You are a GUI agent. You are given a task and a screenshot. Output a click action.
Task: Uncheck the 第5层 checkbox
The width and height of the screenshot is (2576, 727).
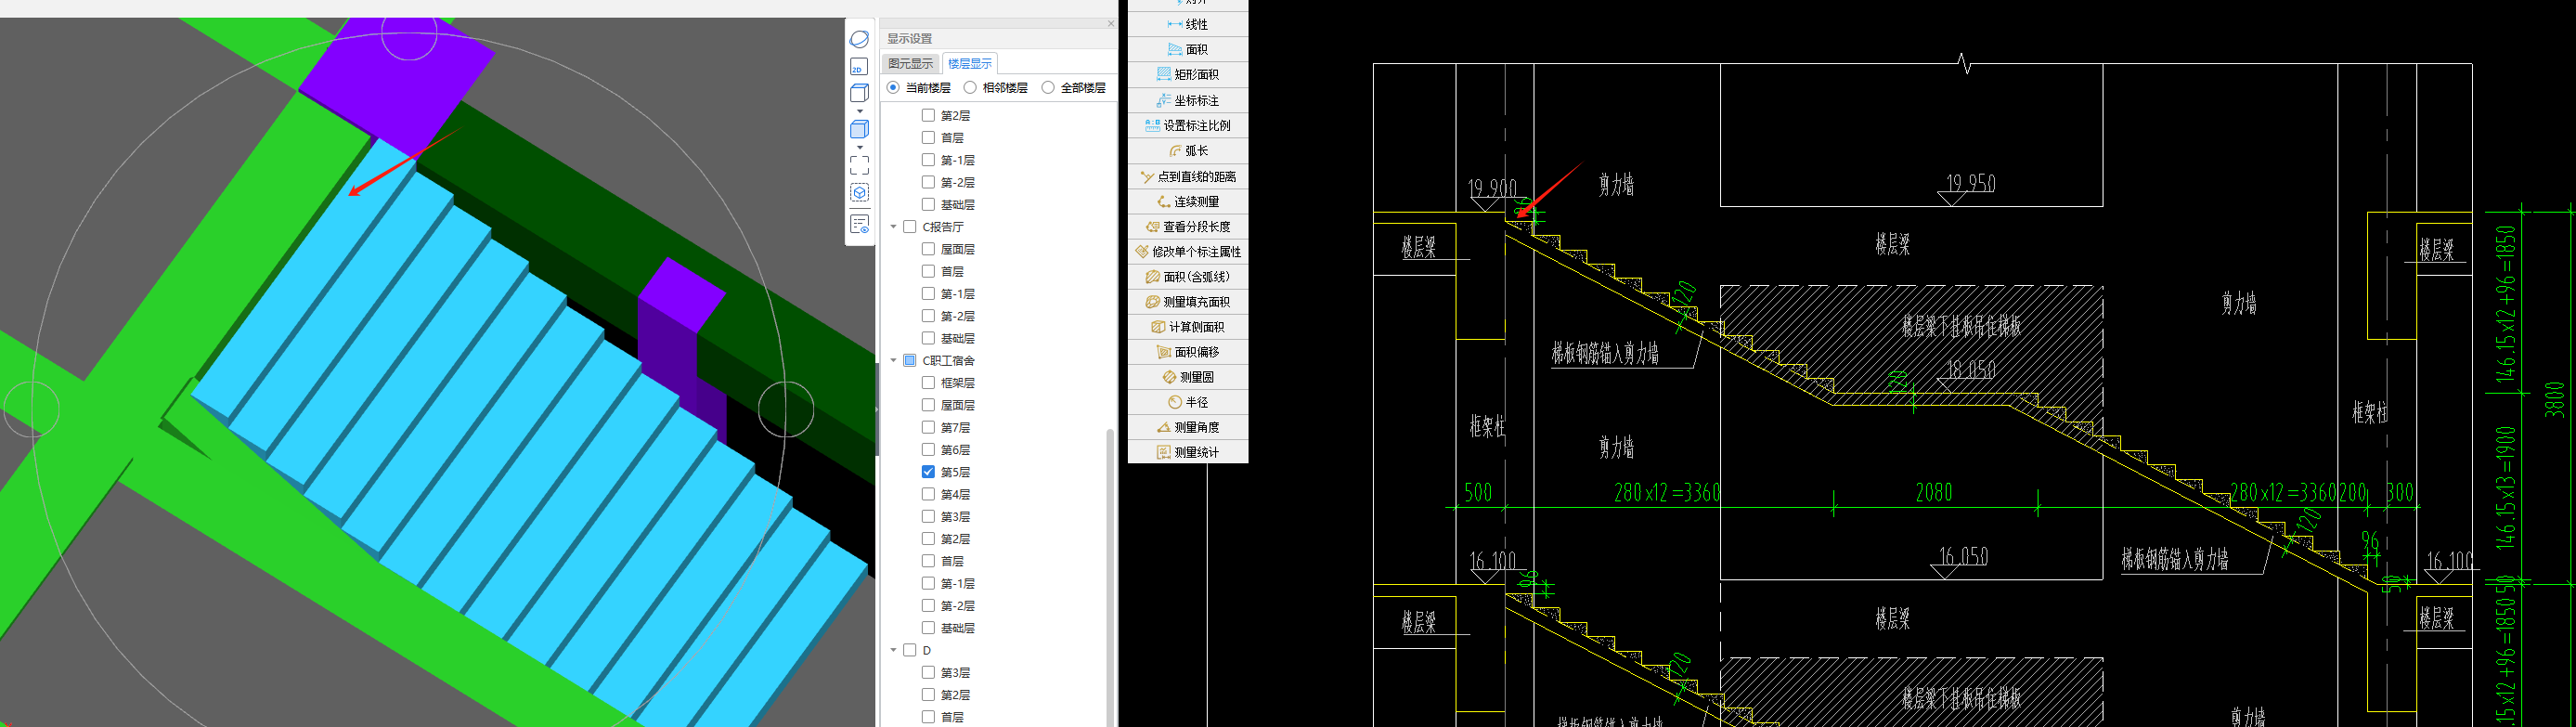pyautogui.click(x=928, y=472)
